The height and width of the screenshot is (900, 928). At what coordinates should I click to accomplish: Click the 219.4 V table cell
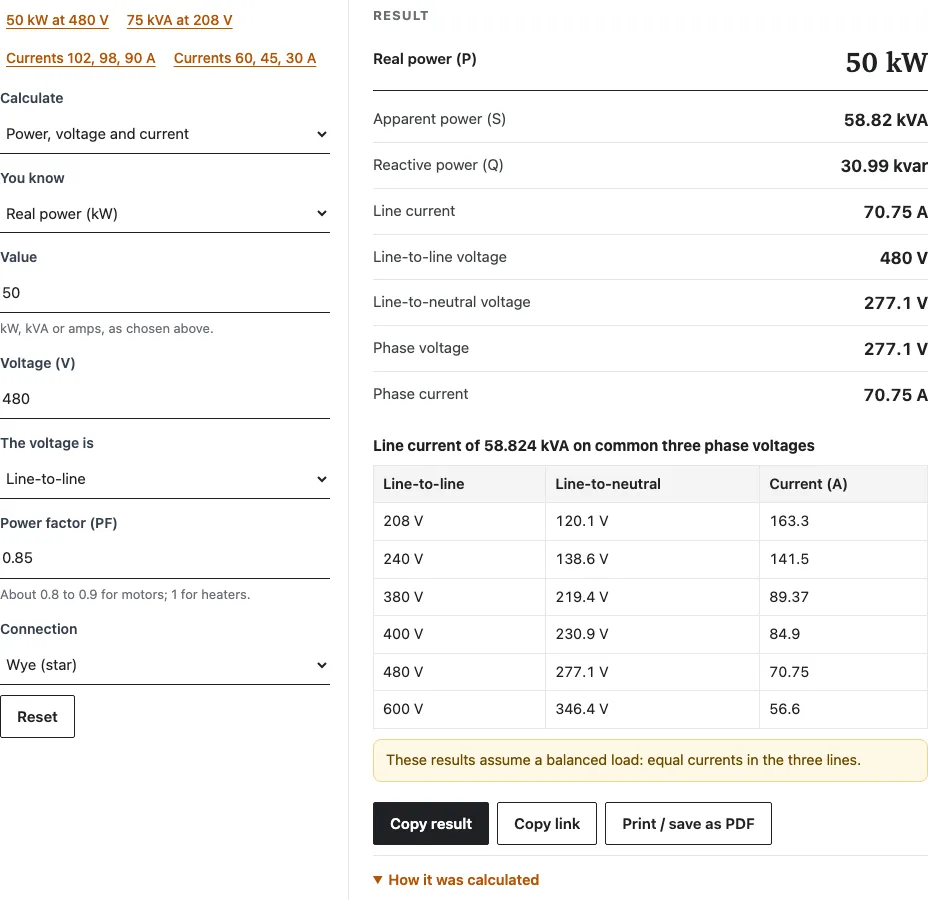(x=652, y=597)
